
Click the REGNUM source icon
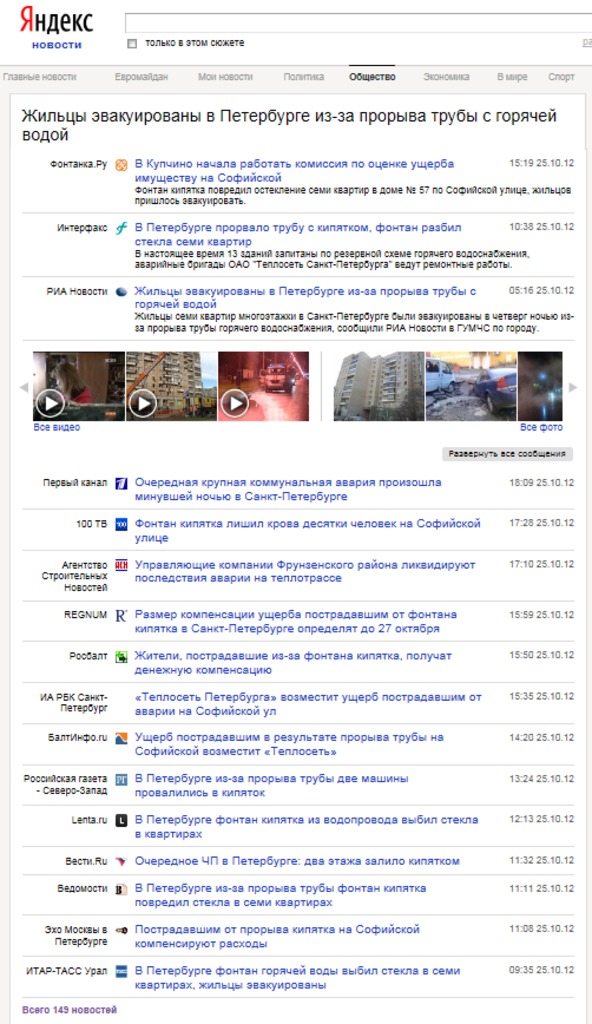point(121,616)
